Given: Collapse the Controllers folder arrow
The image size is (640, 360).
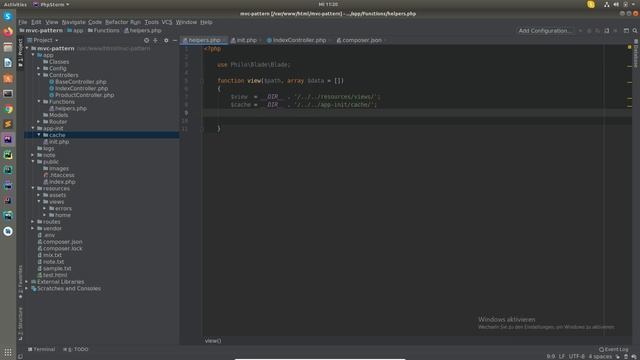Looking at the screenshot, I should (39, 75).
